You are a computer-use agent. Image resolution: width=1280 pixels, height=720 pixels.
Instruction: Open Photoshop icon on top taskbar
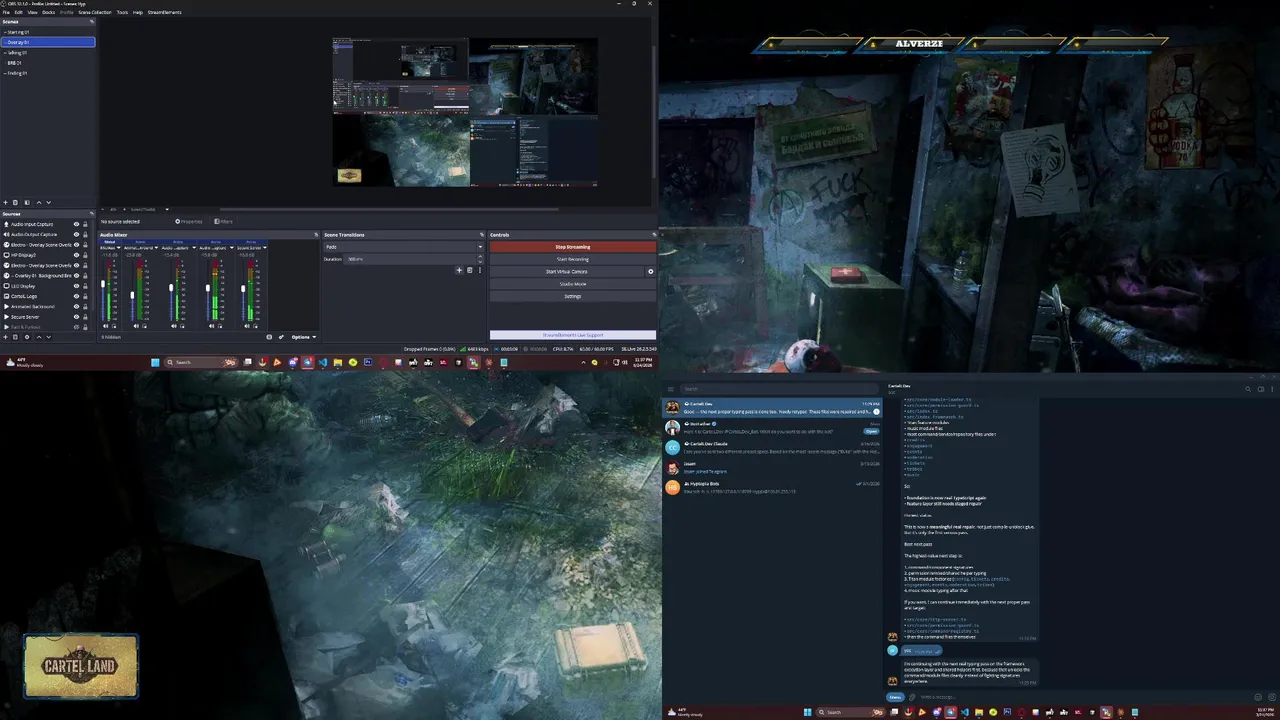click(x=368, y=362)
